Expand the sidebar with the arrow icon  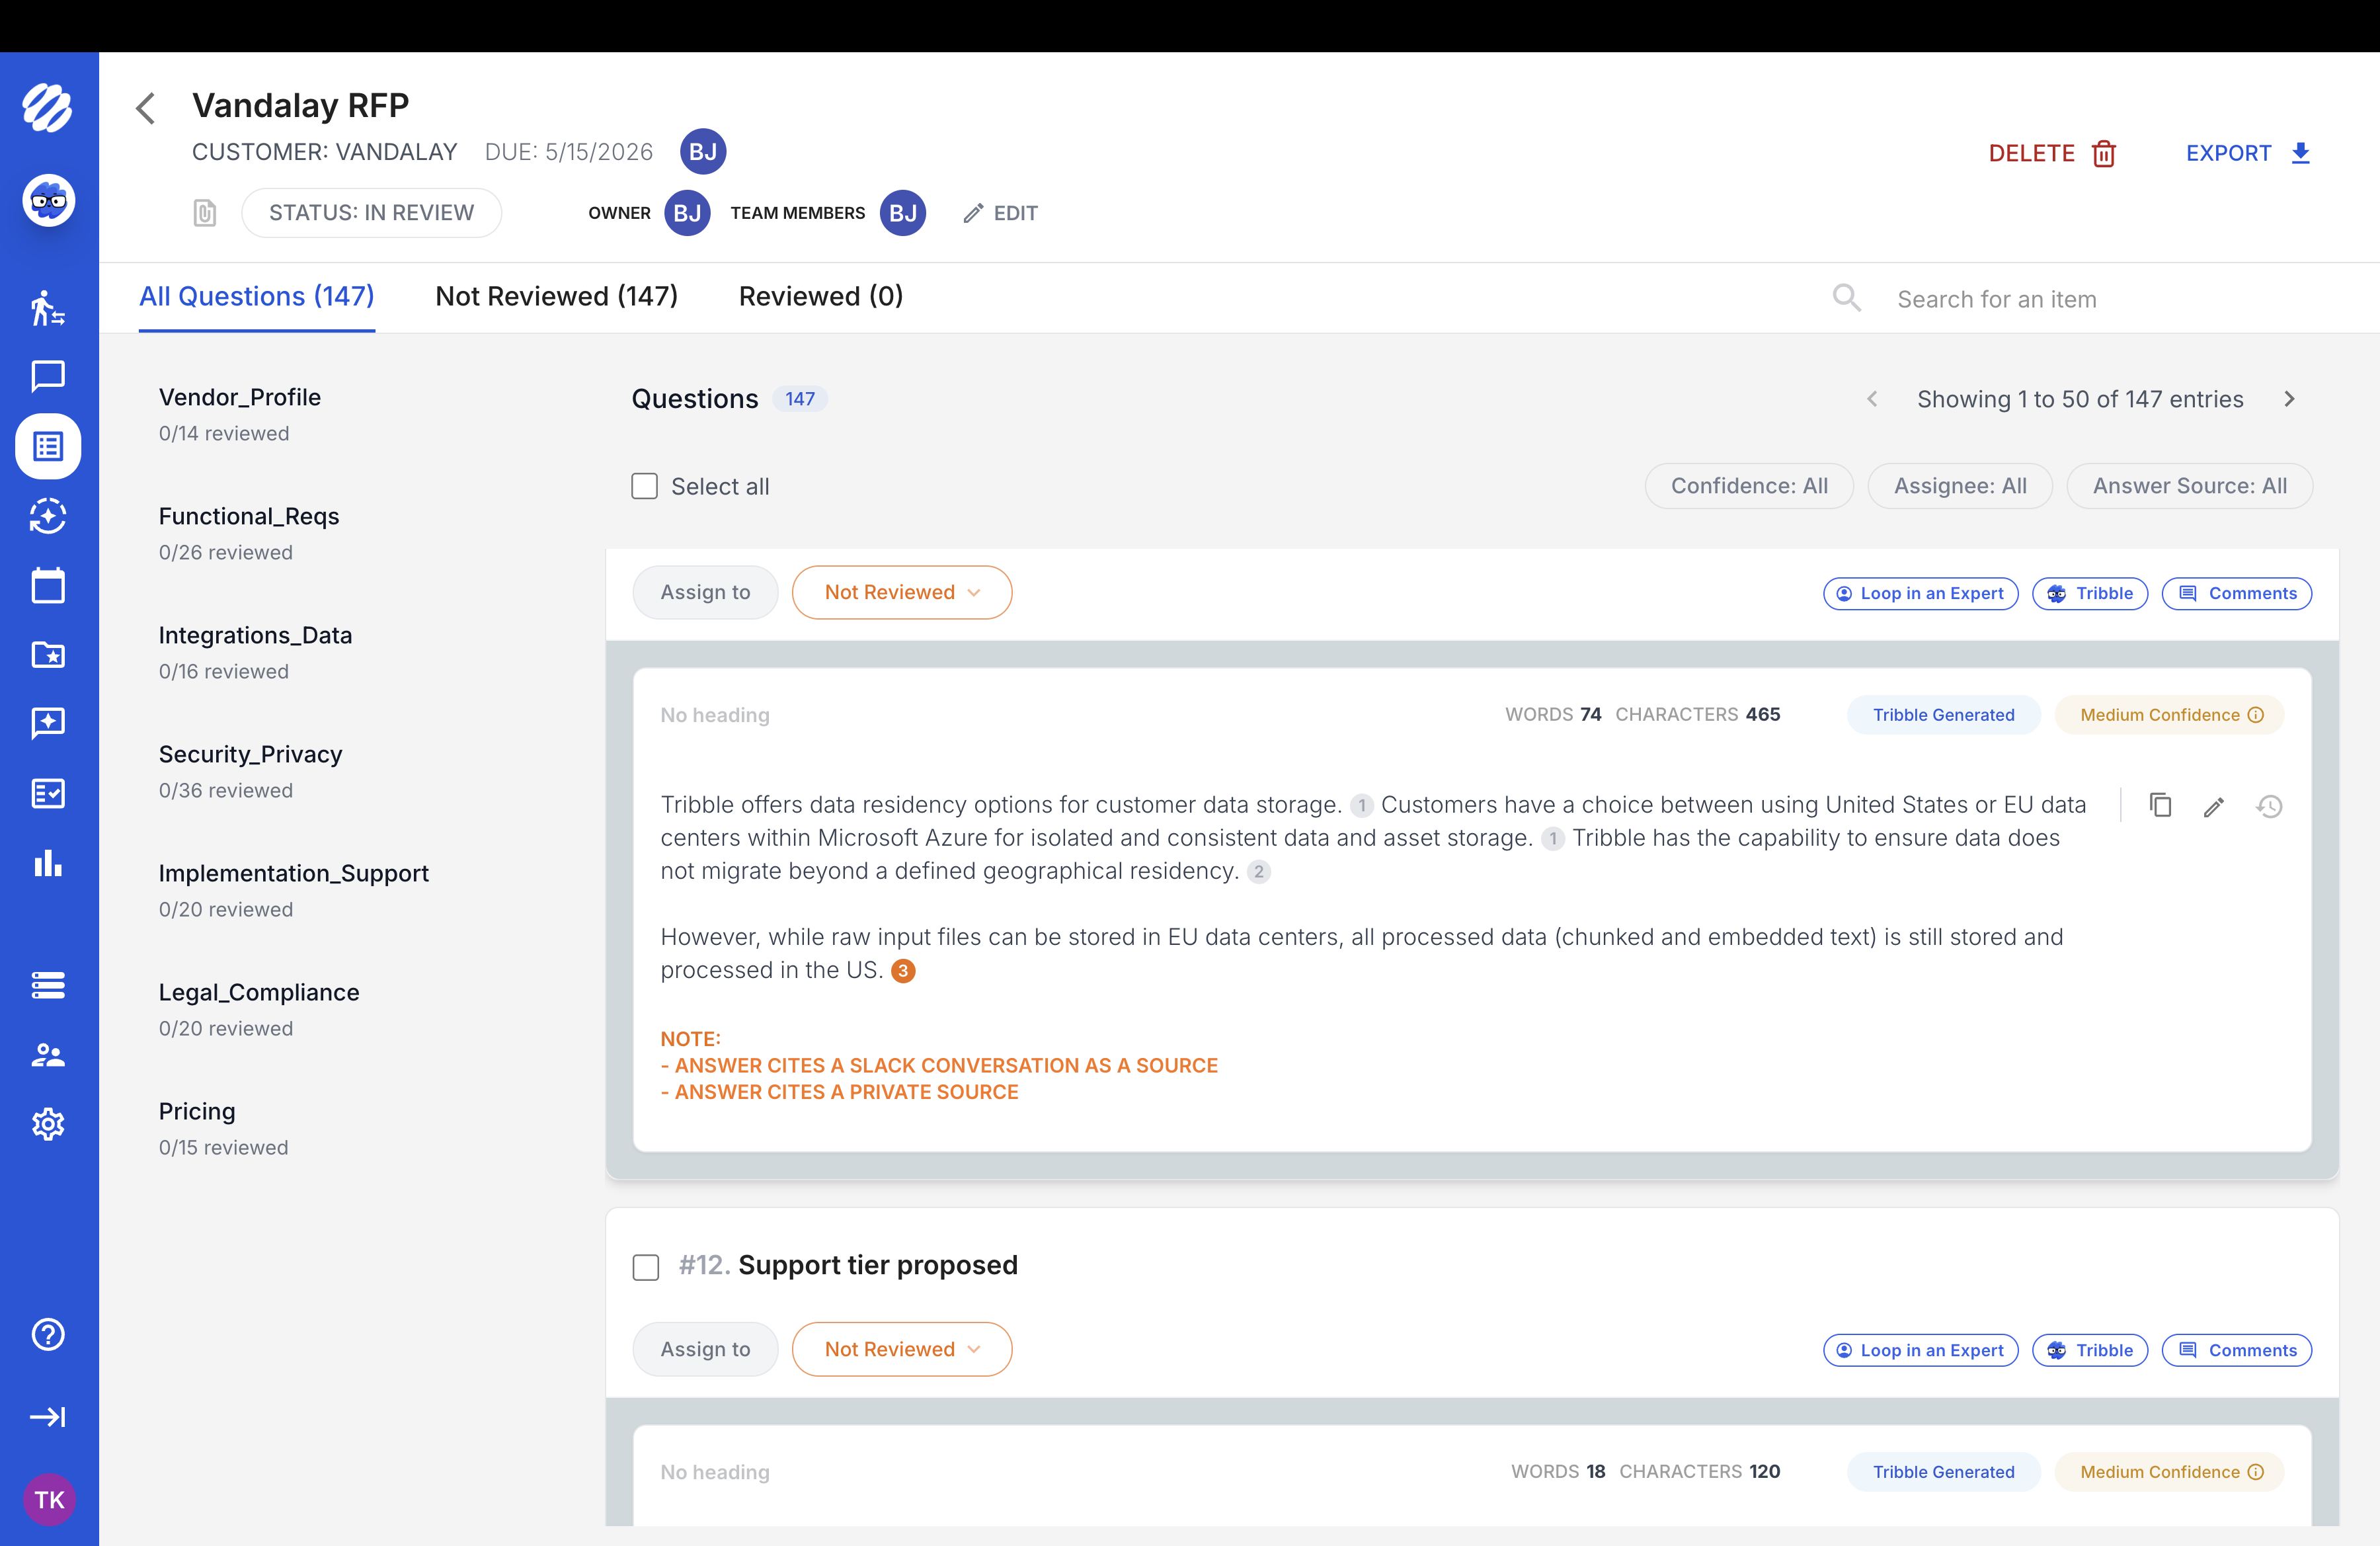(48, 1417)
